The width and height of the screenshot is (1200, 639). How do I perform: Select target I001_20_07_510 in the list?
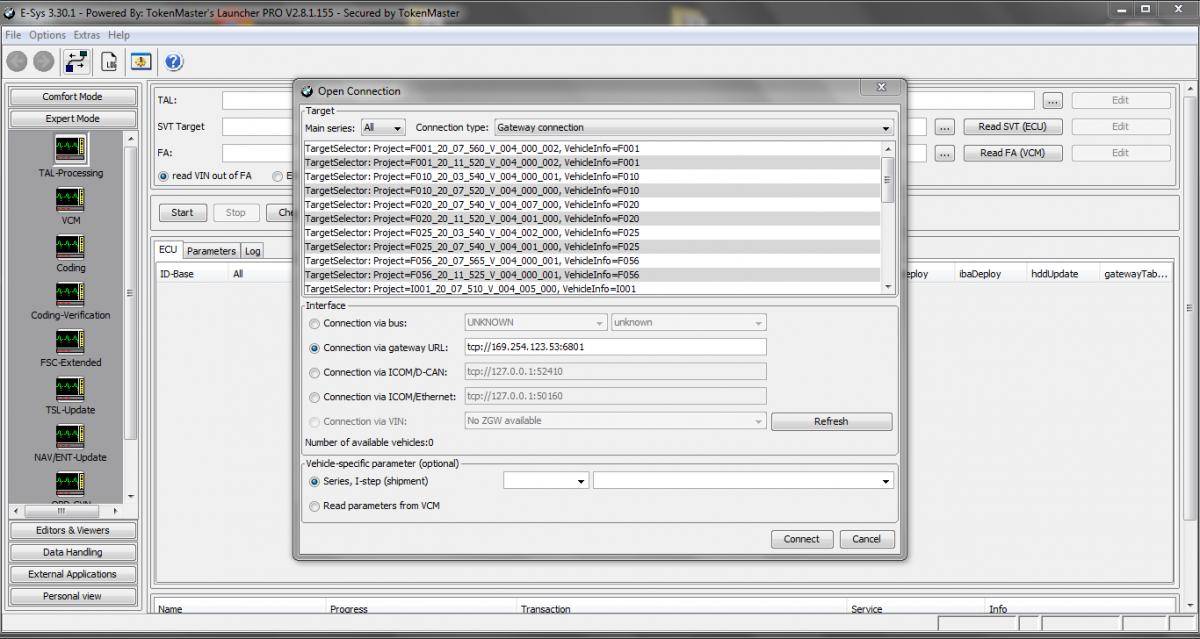tap(592, 289)
